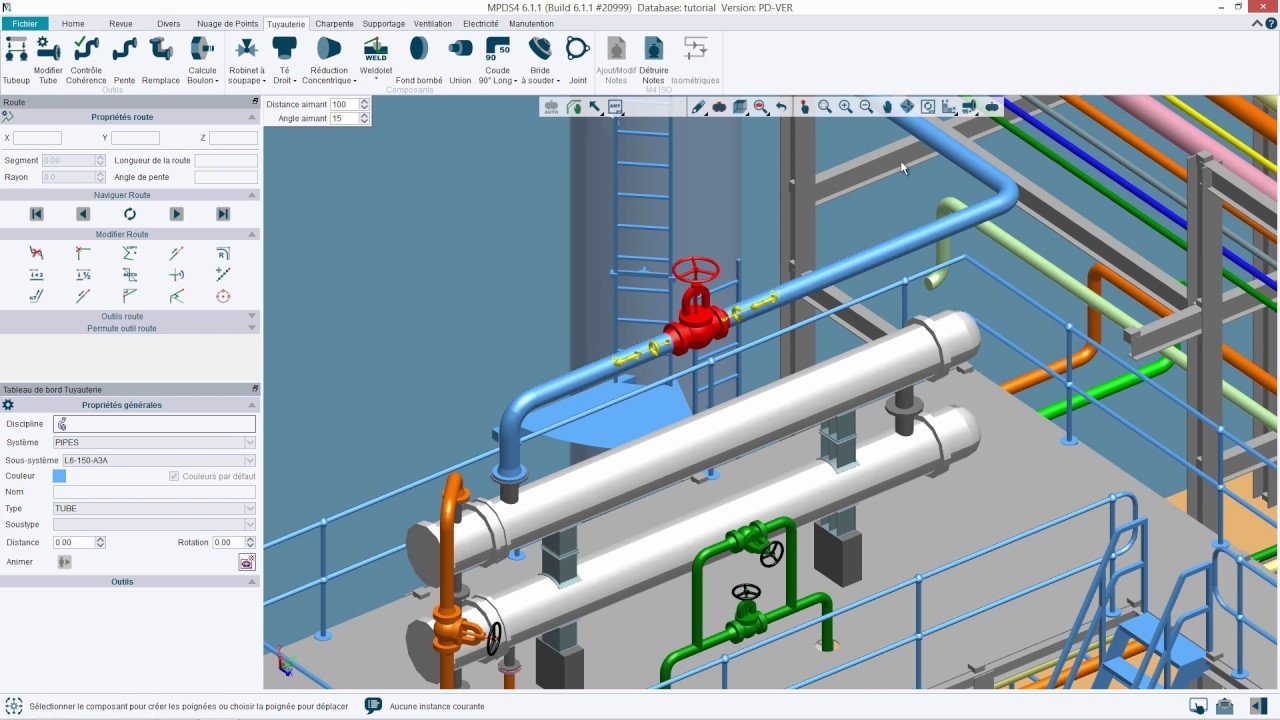
Task: Insert a Union component
Action: tap(460, 61)
